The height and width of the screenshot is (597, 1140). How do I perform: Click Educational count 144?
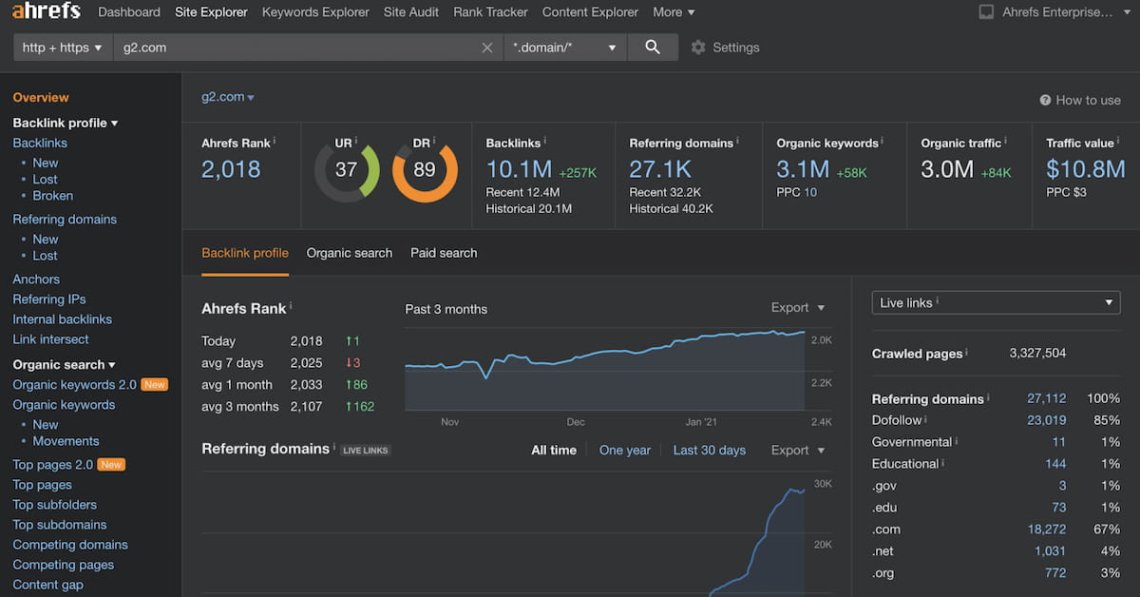pos(1055,464)
